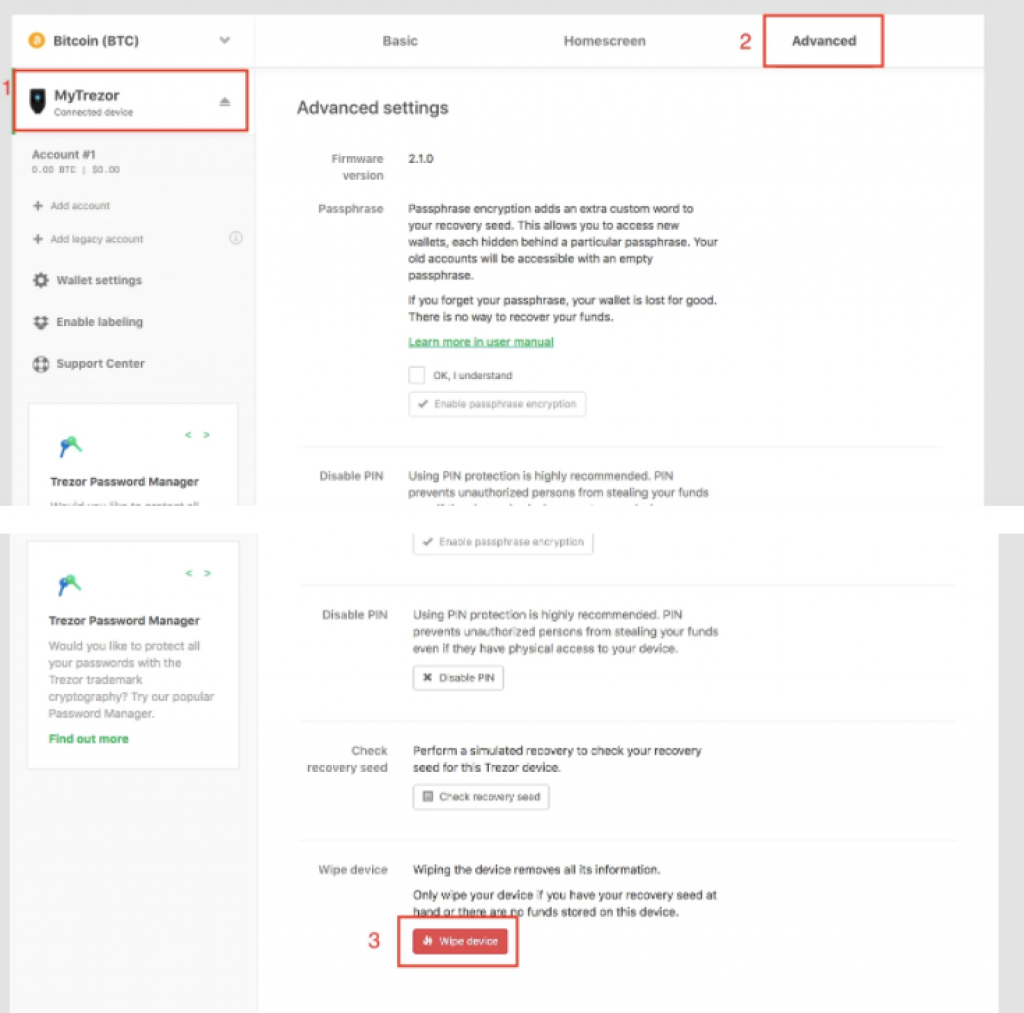This screenshot has width=1024, height=1013.
Task: Click the red Wipe device button
Action: click(460, 941)
